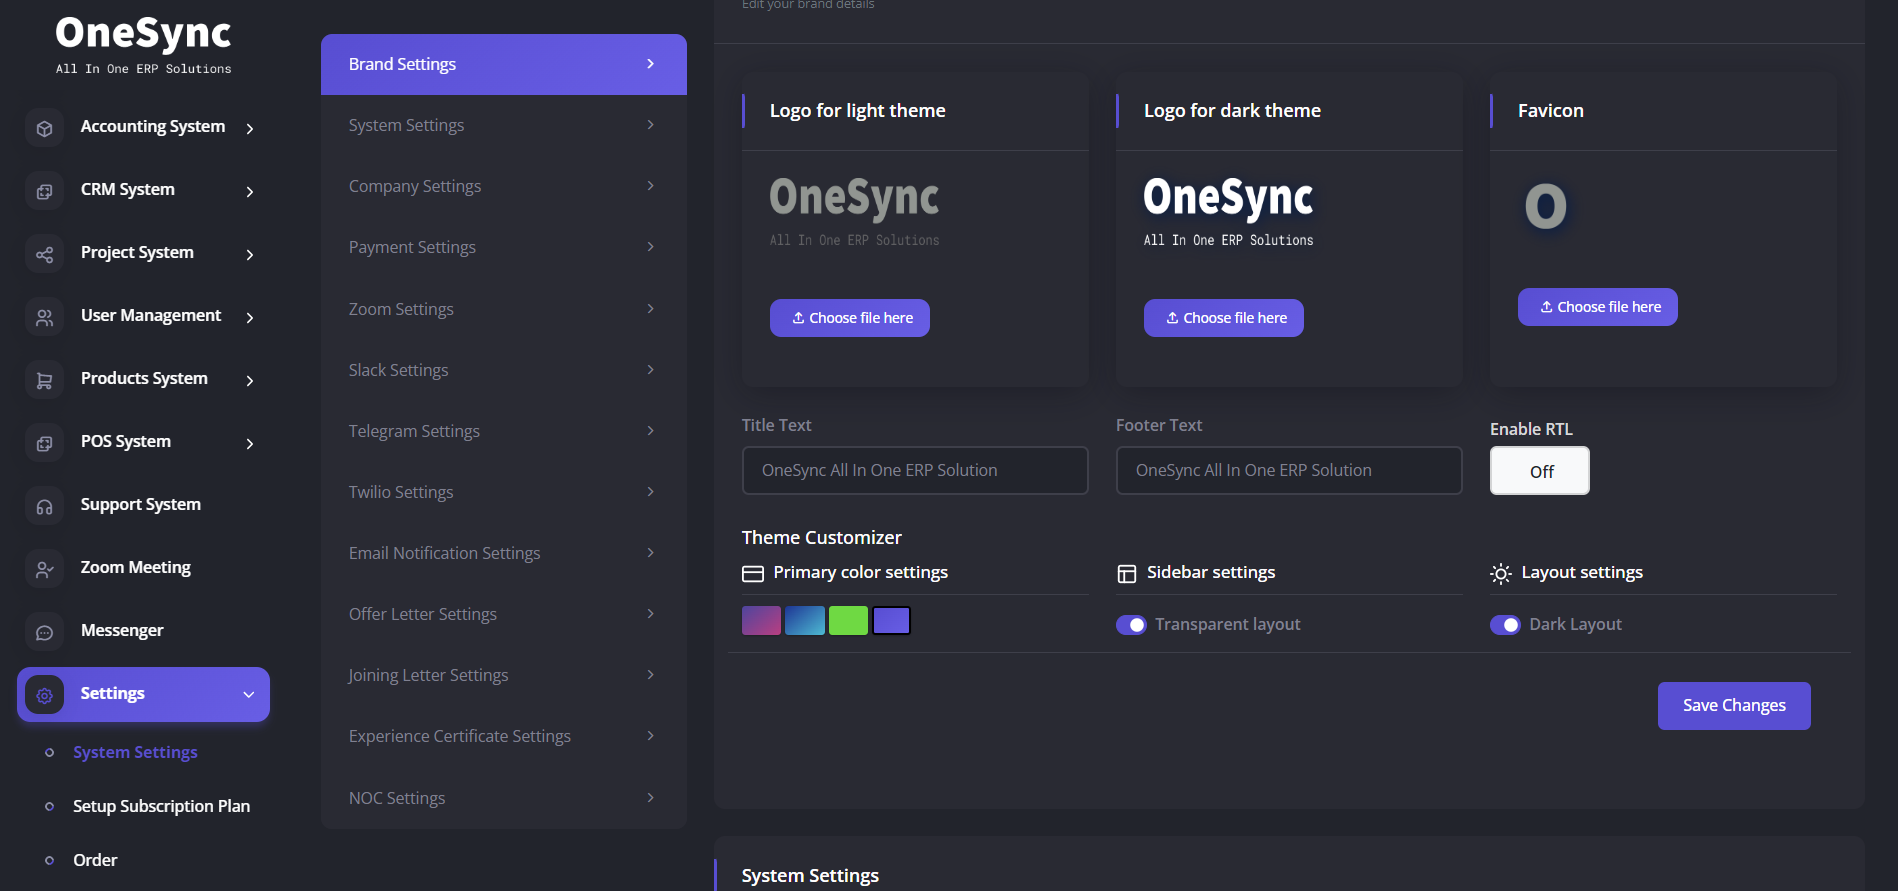The width and height of the screenshot is (1898, 891).
Task: Click the Title Text input field
Action: click(914, 470)
